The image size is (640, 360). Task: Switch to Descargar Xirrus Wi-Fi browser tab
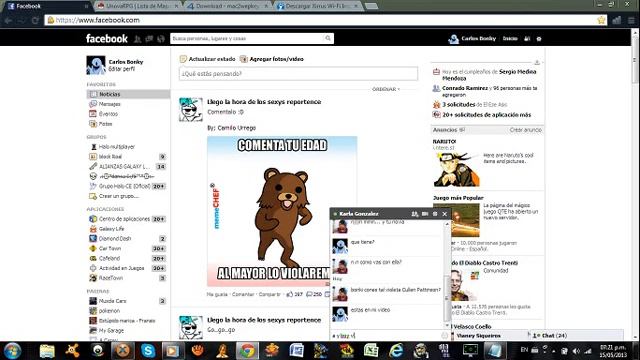pos(317,6)
